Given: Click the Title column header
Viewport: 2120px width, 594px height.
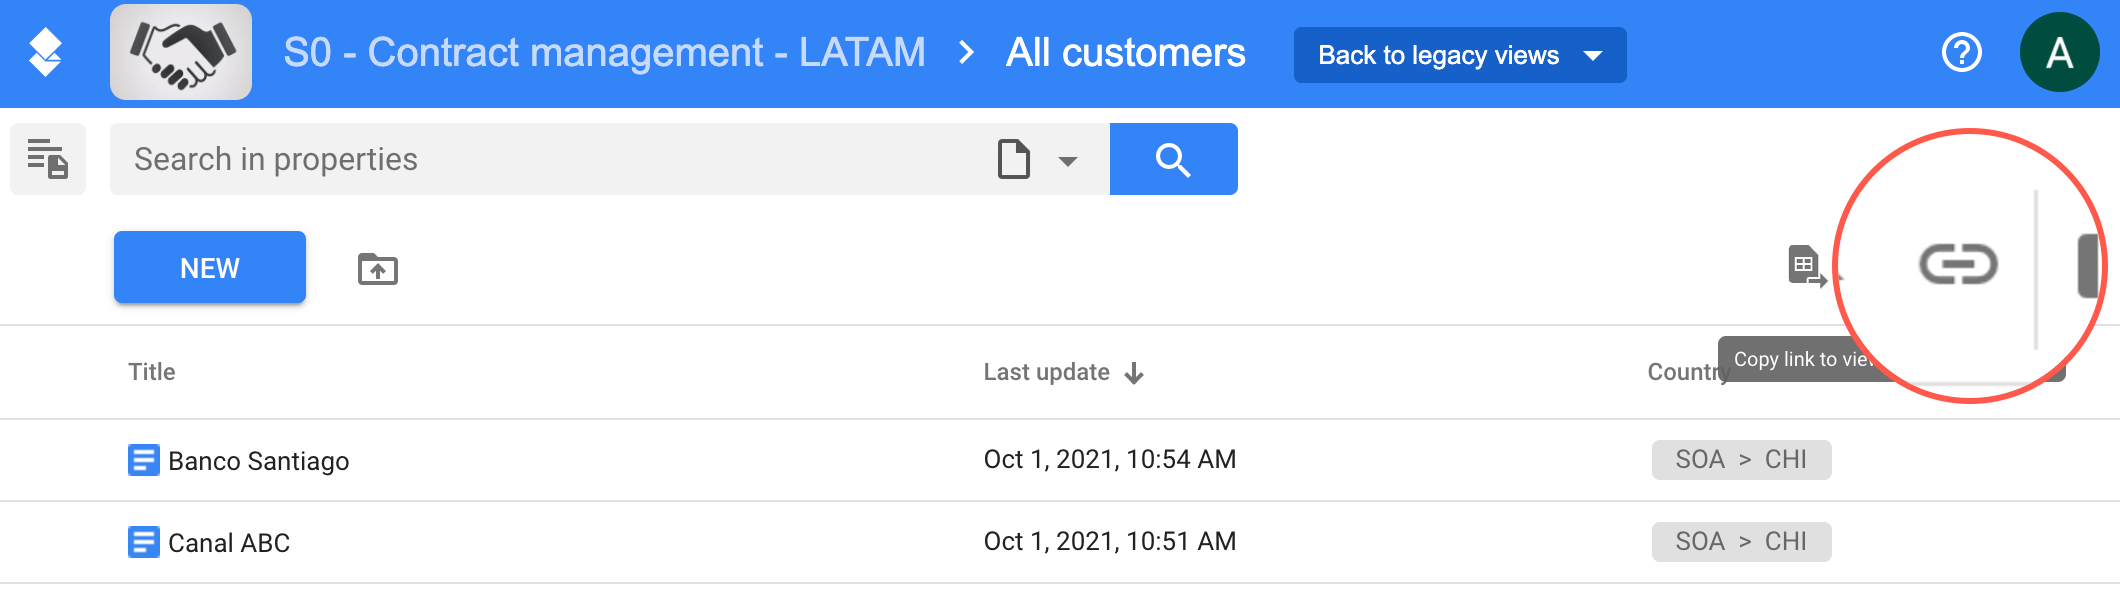Looking at the screenshot, I should coord(152,372).
